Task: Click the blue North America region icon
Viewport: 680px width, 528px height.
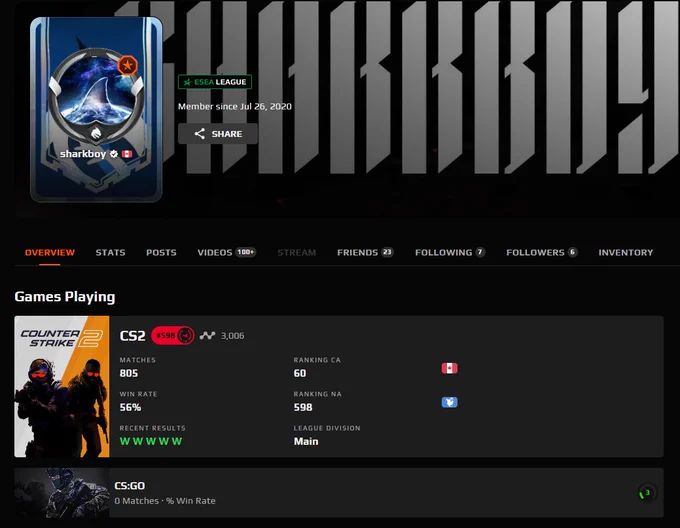Action: 449,402
